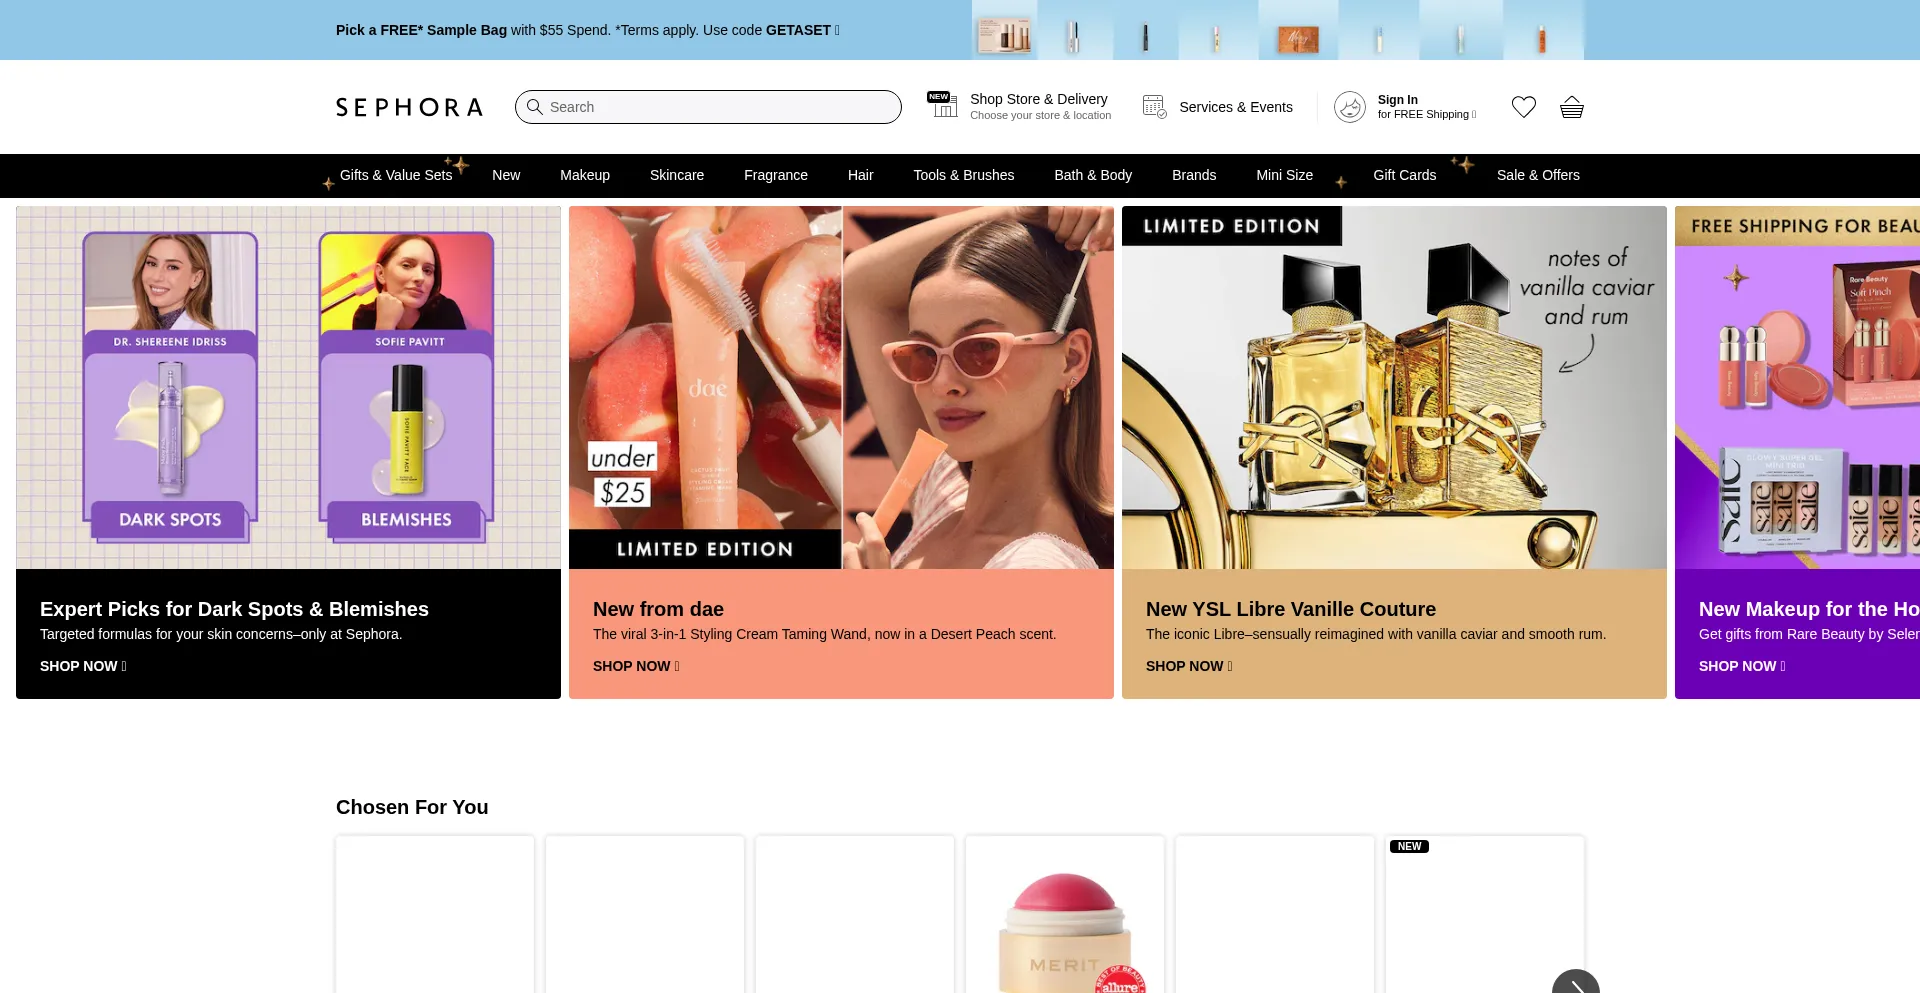The height and width of the screenshot is (993, 1920).
Task: Open the Makeup menu
Action: tap(584, 175)
